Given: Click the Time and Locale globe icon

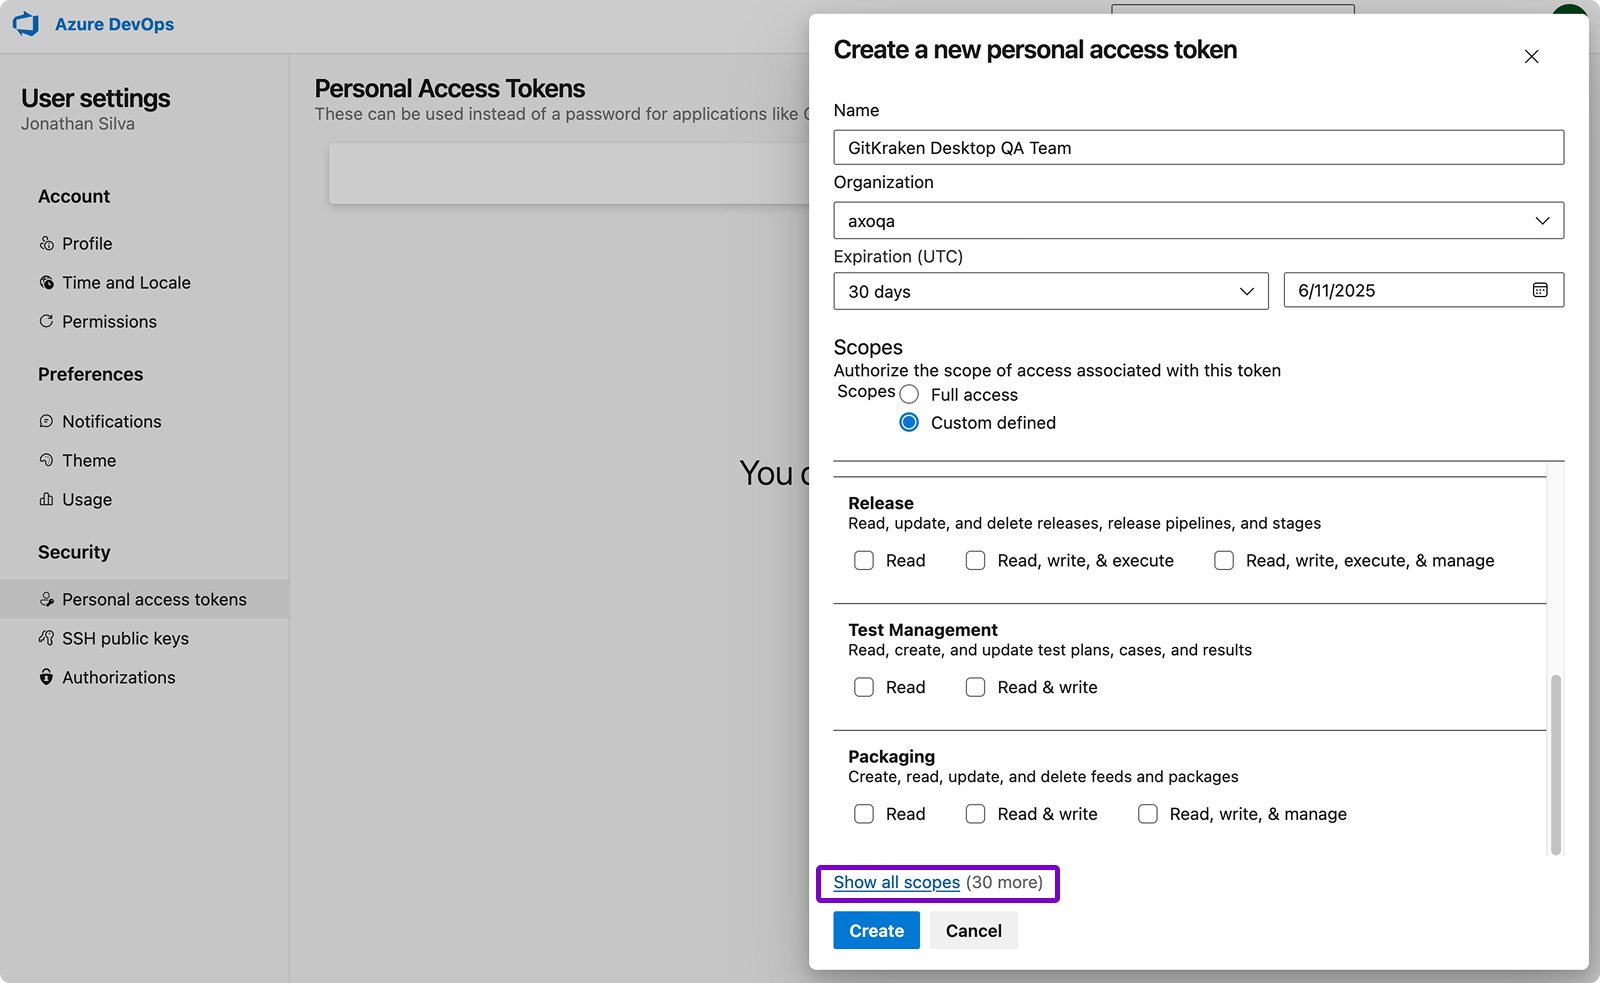Looking at the screenshot, I should tap(46, 282).
